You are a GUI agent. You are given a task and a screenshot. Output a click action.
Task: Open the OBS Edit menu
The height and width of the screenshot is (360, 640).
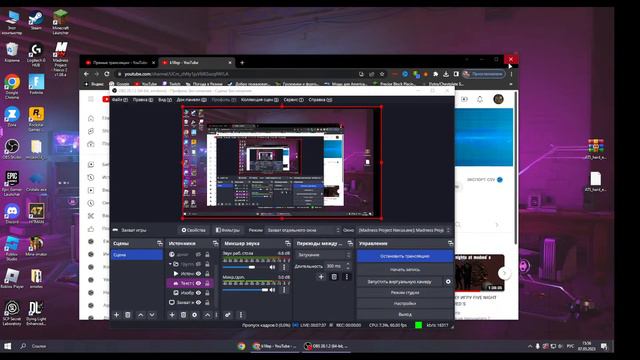(x=143, y=100)
